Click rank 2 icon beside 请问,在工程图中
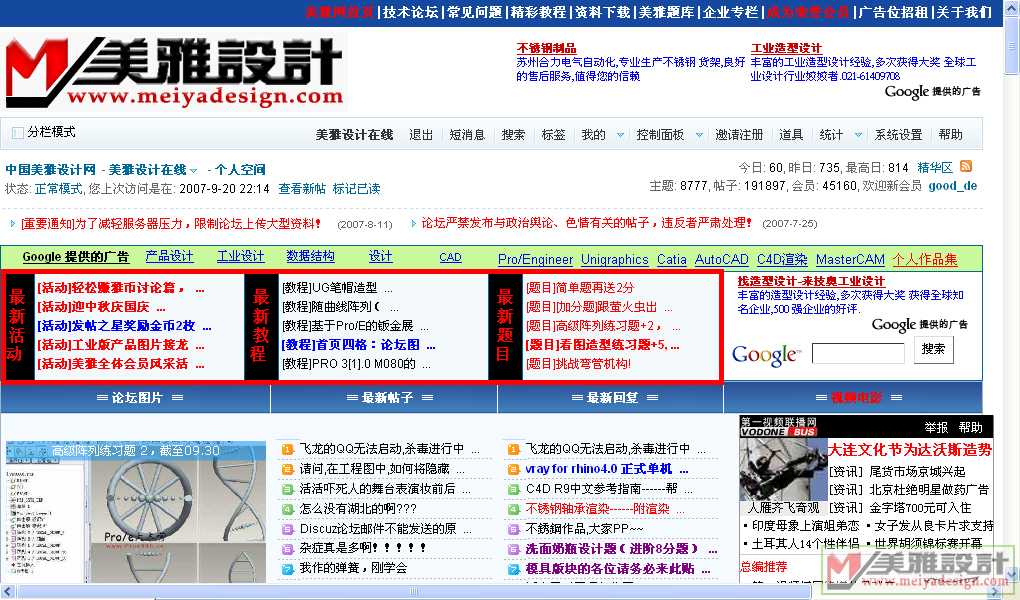Screen dimensions: 1020x600 [x=287, y=469]
